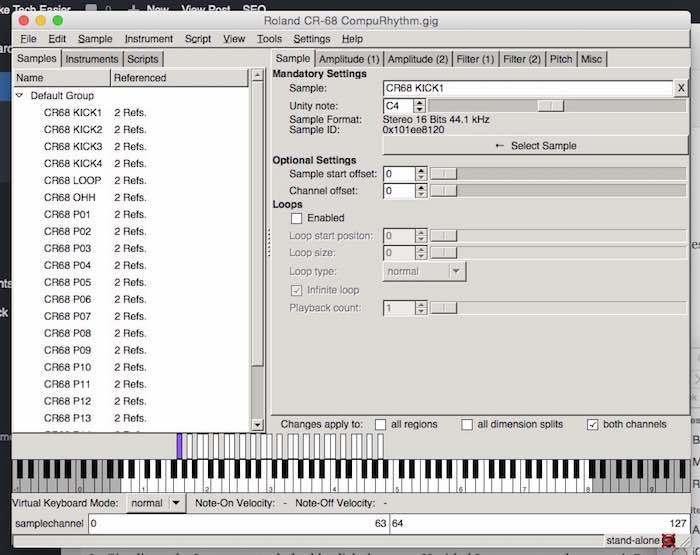The image size is (700, 555).
Task: Click the Sample start offset slider
Action: (558, 174)
